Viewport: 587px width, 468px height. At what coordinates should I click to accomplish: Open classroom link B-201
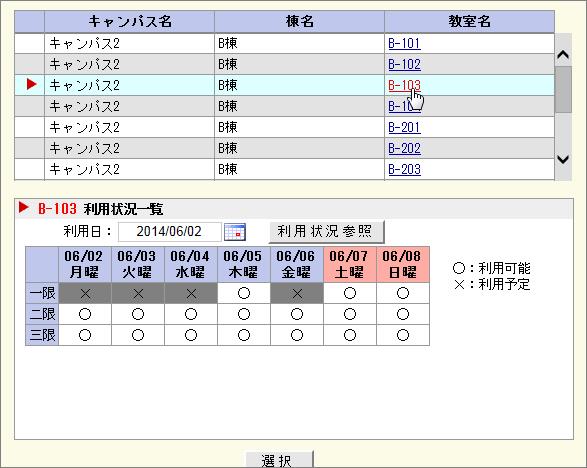(x=404, y=127)
